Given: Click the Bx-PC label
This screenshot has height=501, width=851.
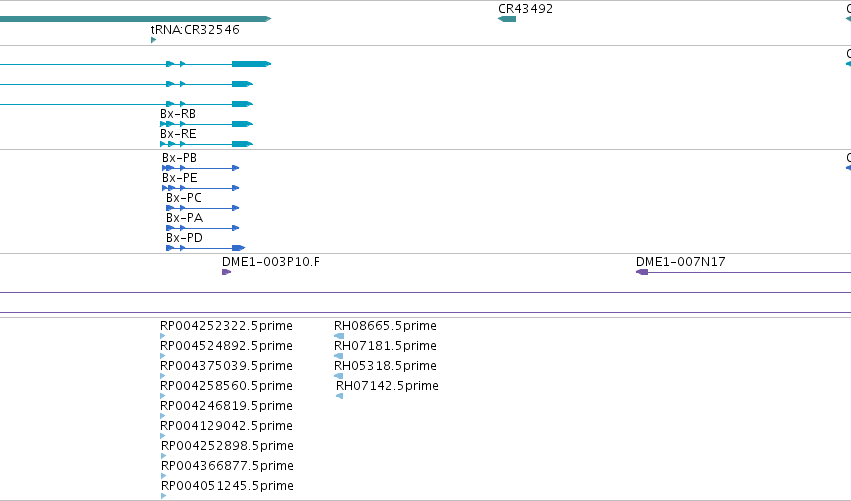Looking at the screenshot, I should pyautogui.click(x=184, y=198).
